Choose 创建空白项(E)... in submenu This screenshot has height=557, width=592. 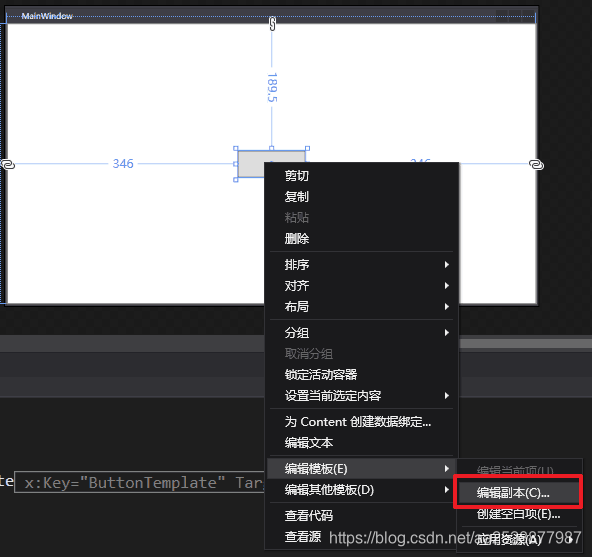coord(518,514)
